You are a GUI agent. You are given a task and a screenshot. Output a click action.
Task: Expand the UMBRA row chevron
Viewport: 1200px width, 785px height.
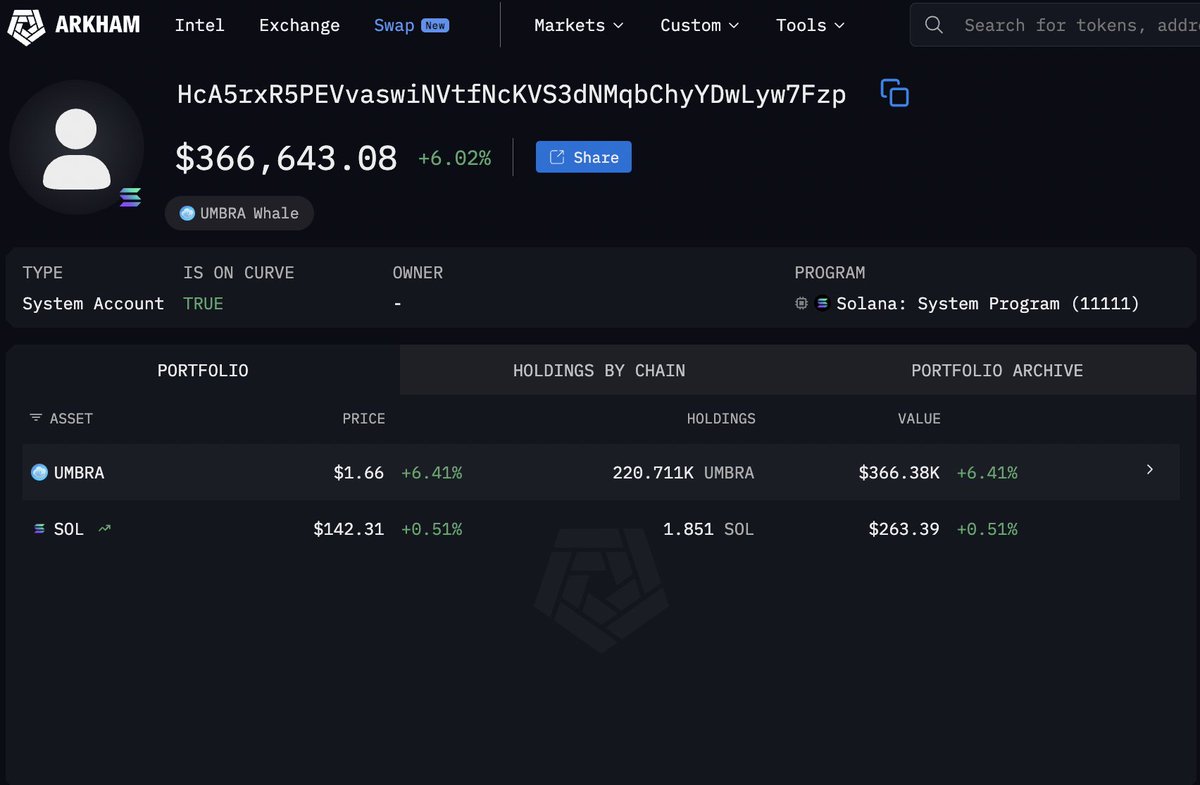pos(1150,469)
